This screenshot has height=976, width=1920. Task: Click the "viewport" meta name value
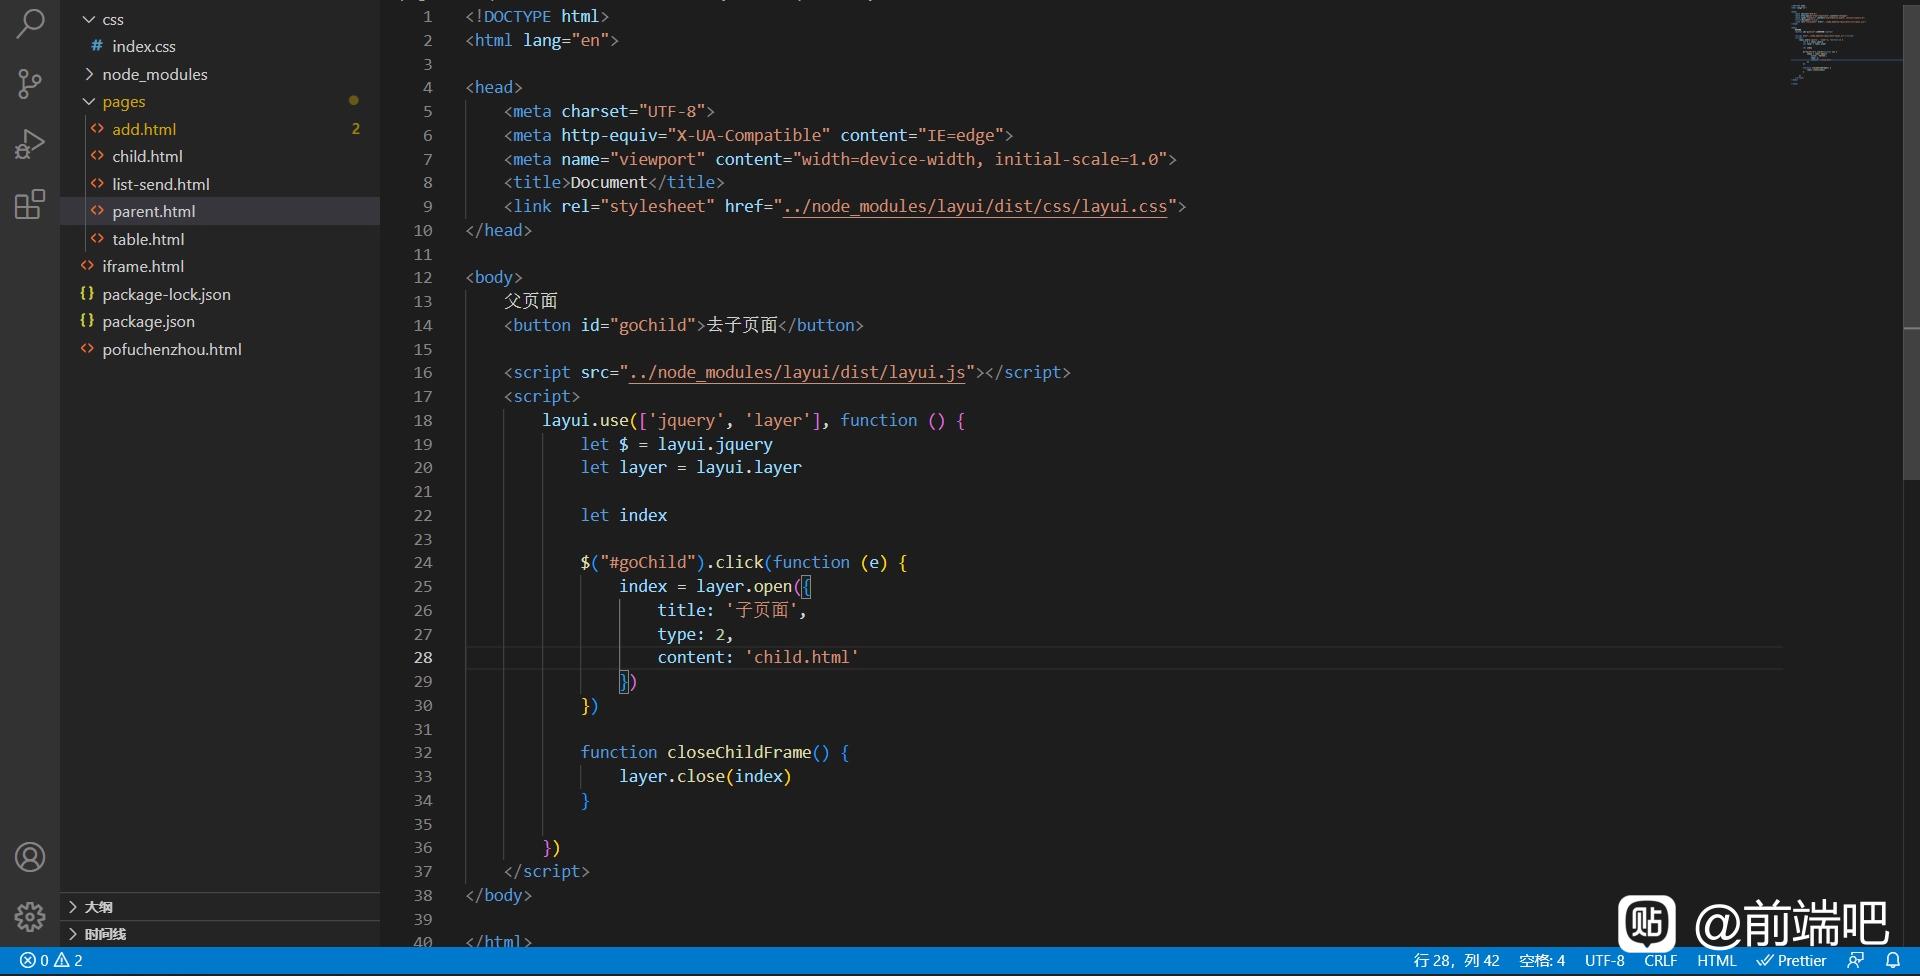(658, 159)
